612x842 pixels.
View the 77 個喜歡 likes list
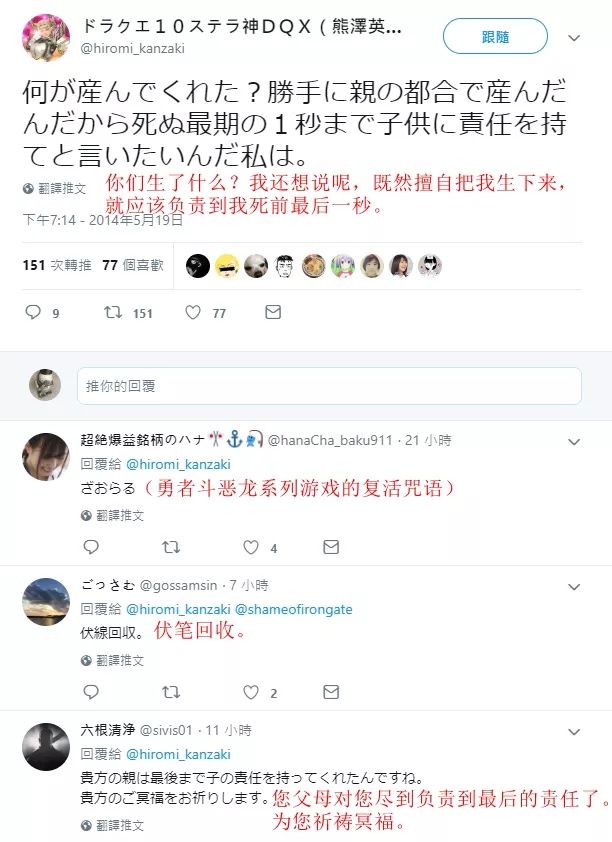pos(133,265)
